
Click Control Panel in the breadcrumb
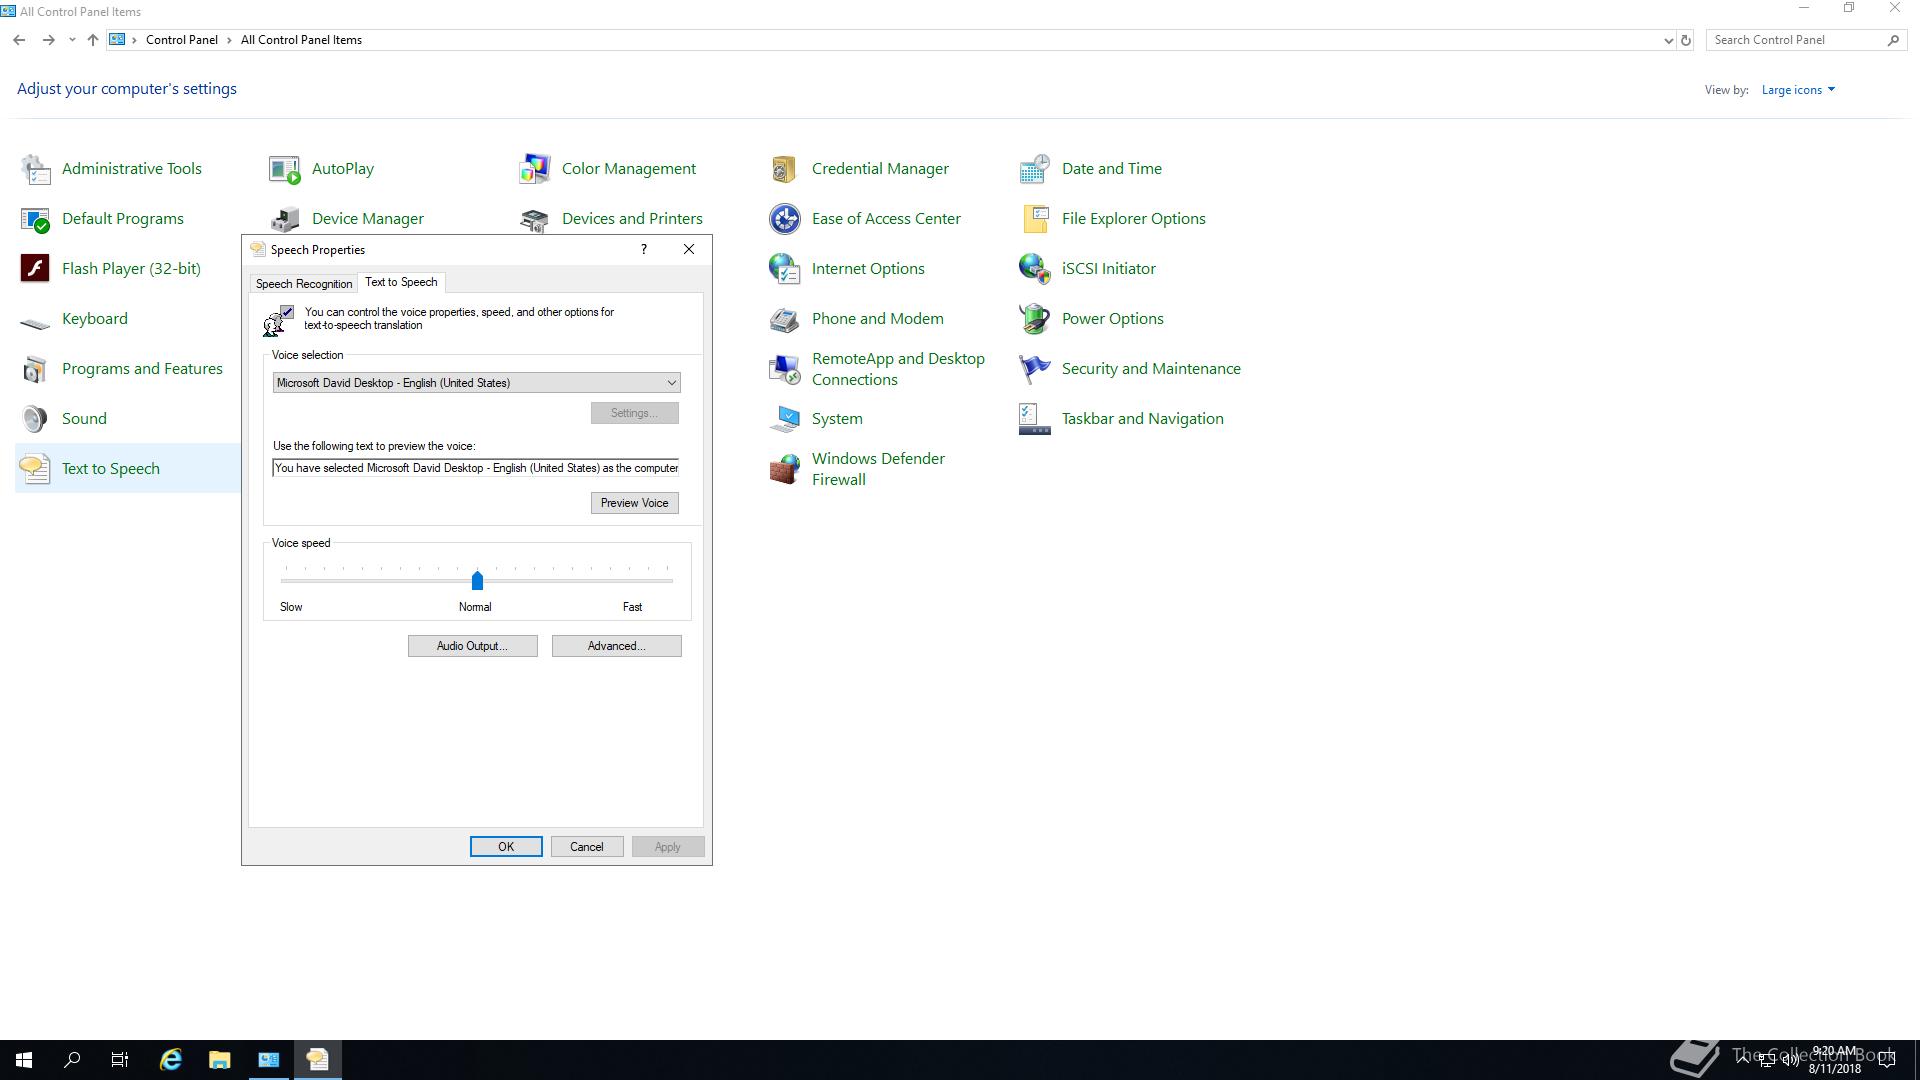(182, 40)
